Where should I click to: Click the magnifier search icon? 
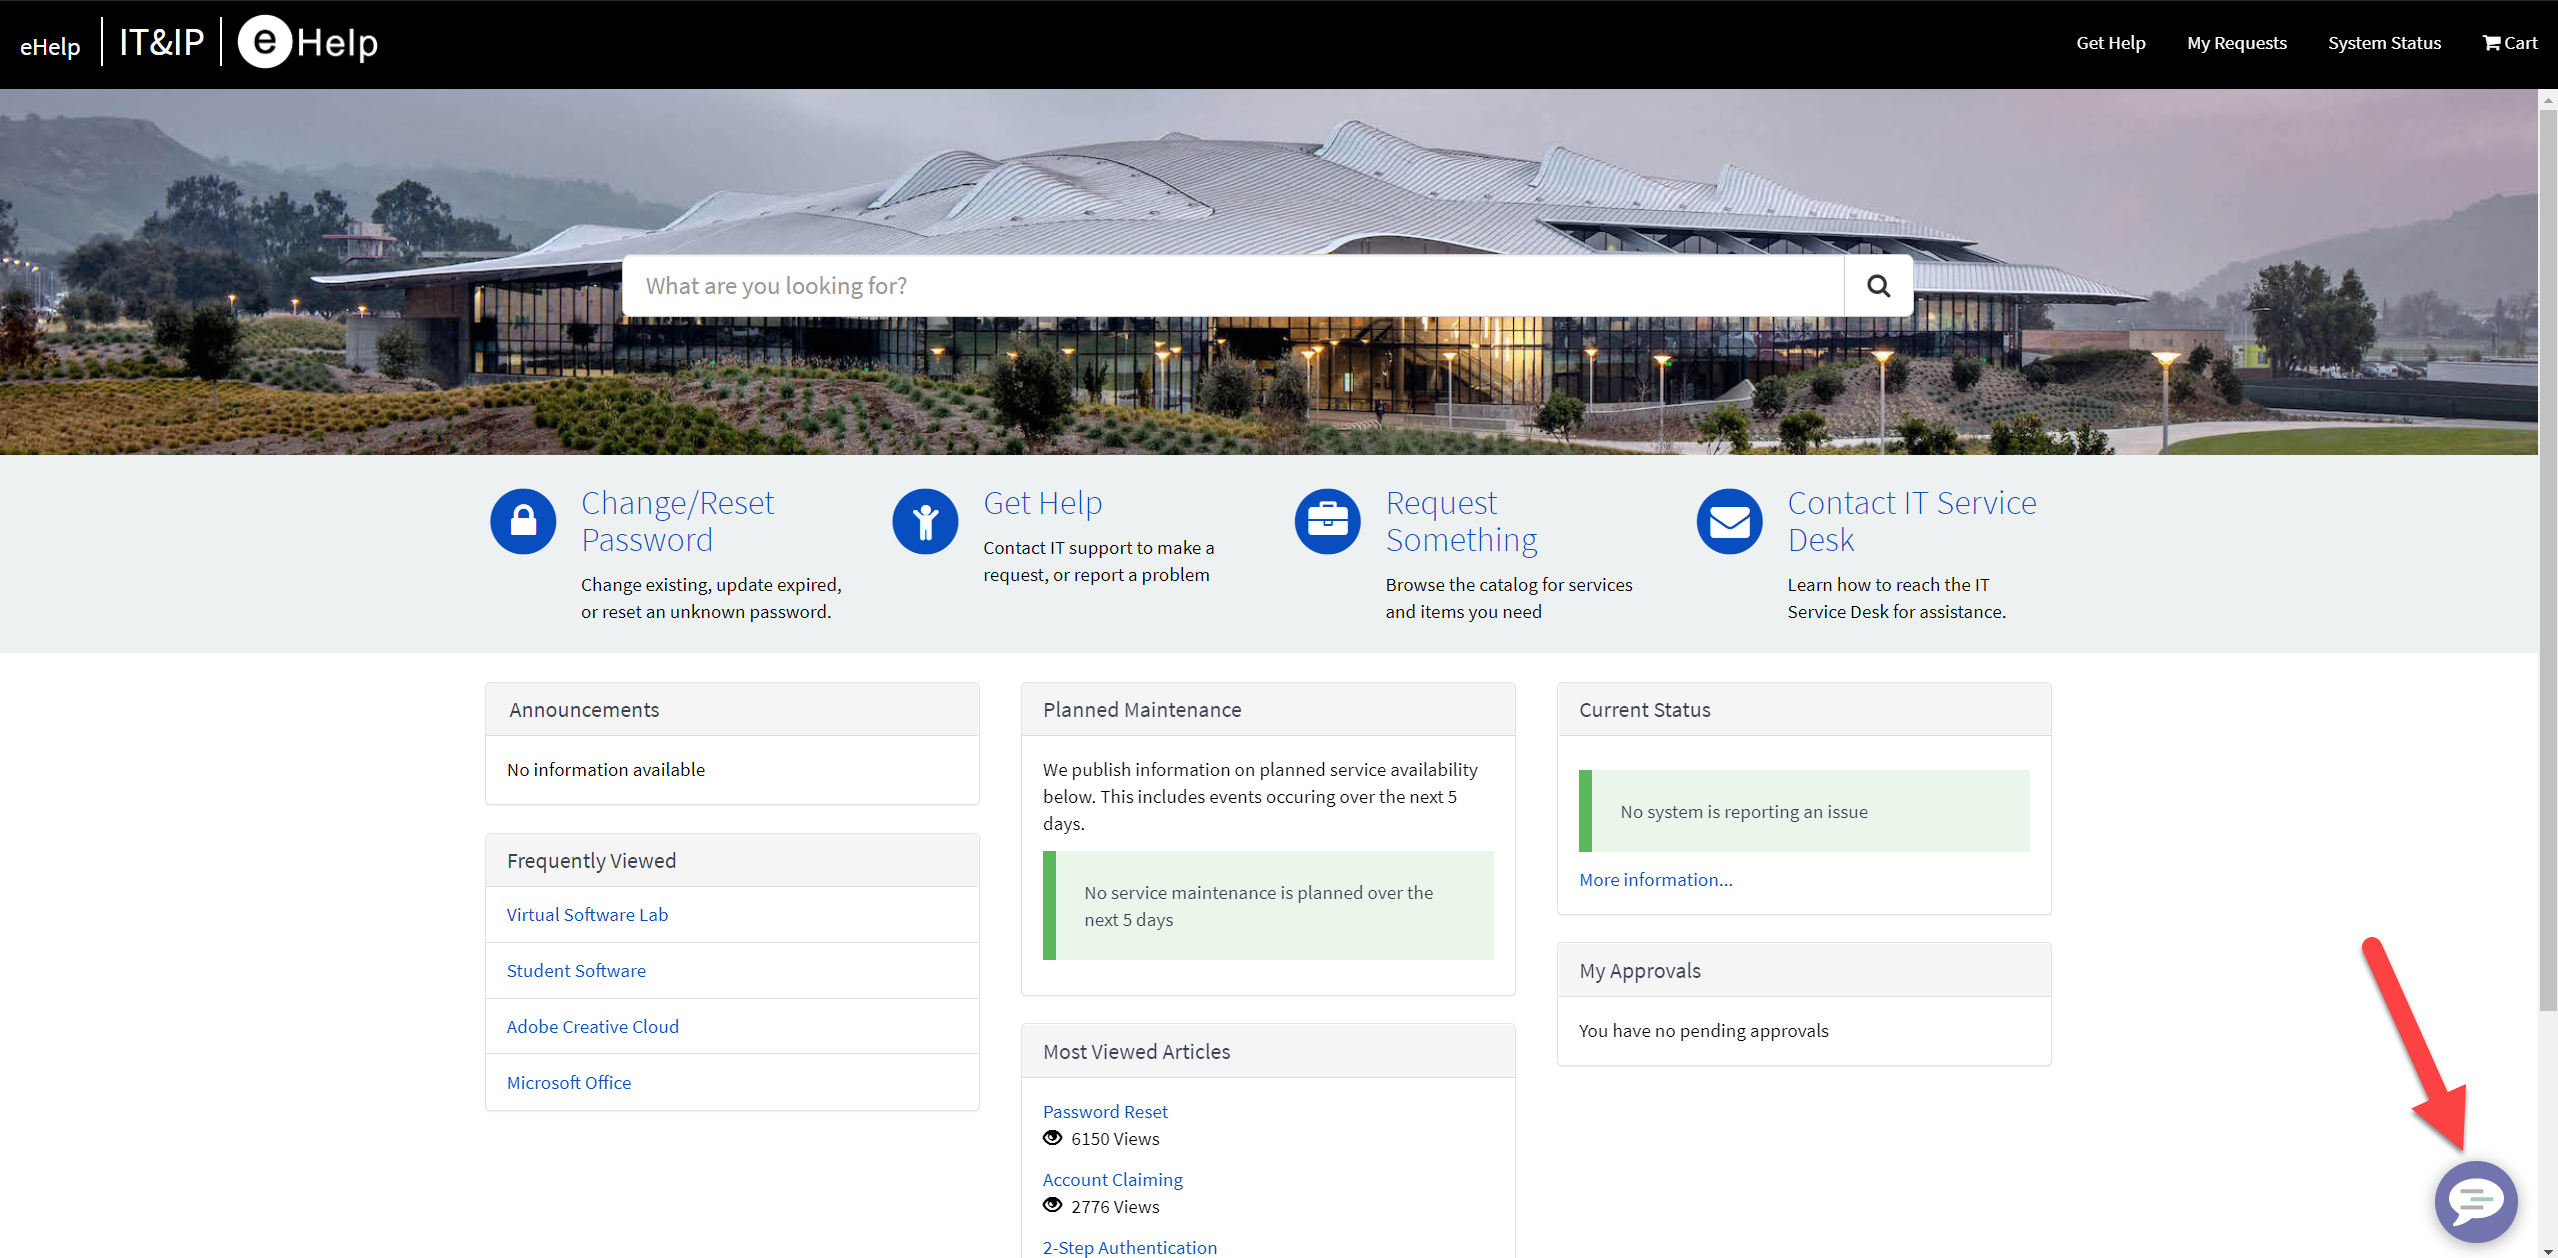coord(1878,286)
